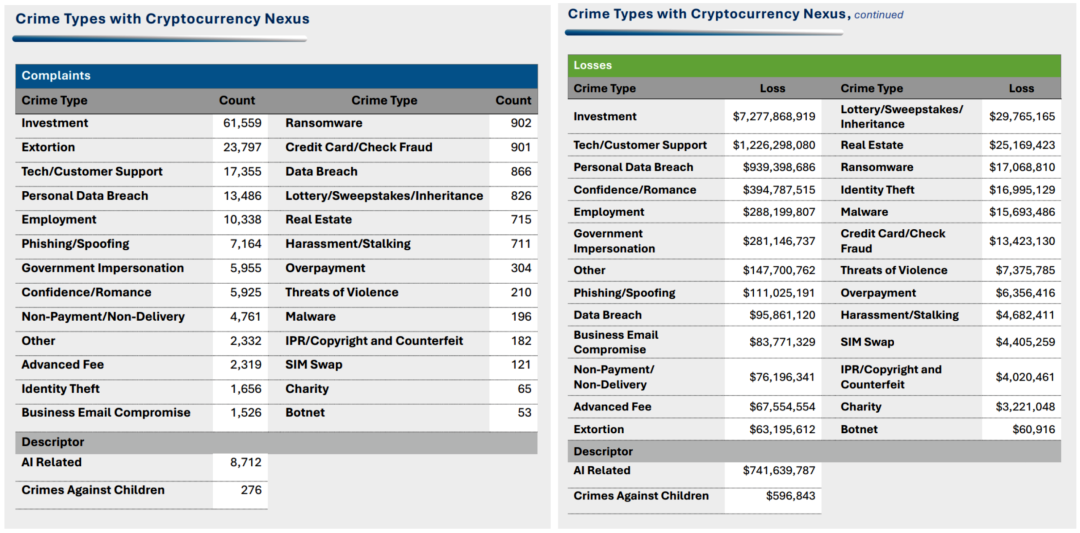Screen dimensions: 1080x533
Task: Select the Extortion count value 23,797
Action: 240,148
